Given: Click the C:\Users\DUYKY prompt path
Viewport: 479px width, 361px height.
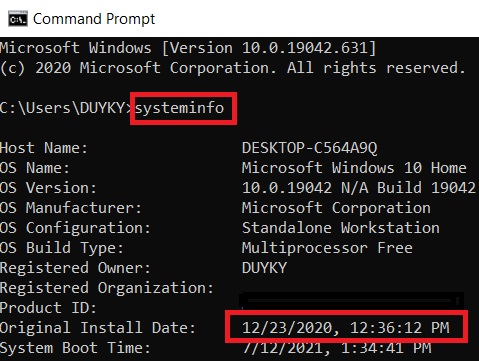Looking at the screenshot, I should [66, 108].
